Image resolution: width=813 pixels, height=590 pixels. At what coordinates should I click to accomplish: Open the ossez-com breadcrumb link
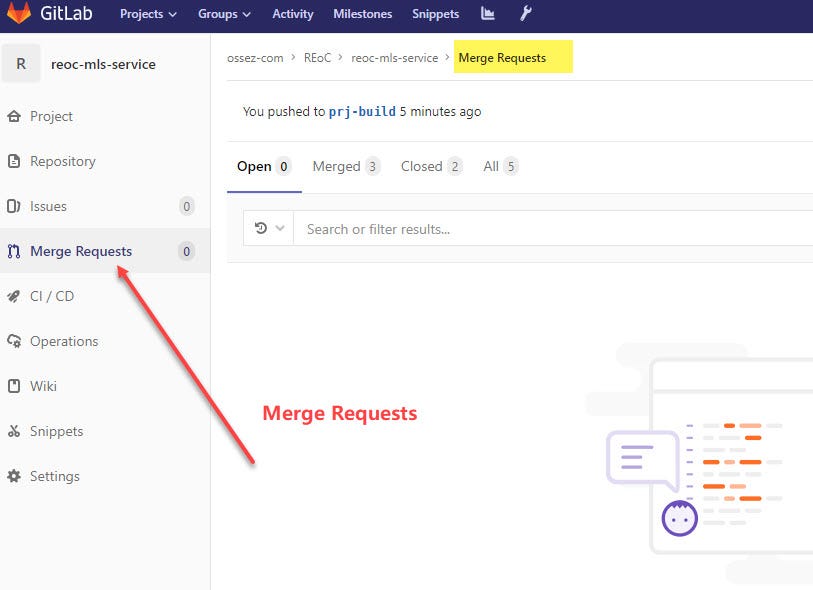(x=255, y=58)
